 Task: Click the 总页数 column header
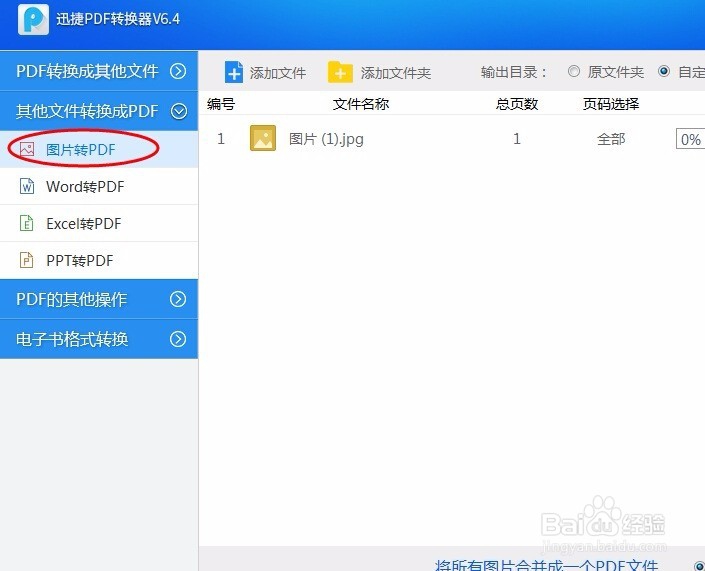[517, 104]
